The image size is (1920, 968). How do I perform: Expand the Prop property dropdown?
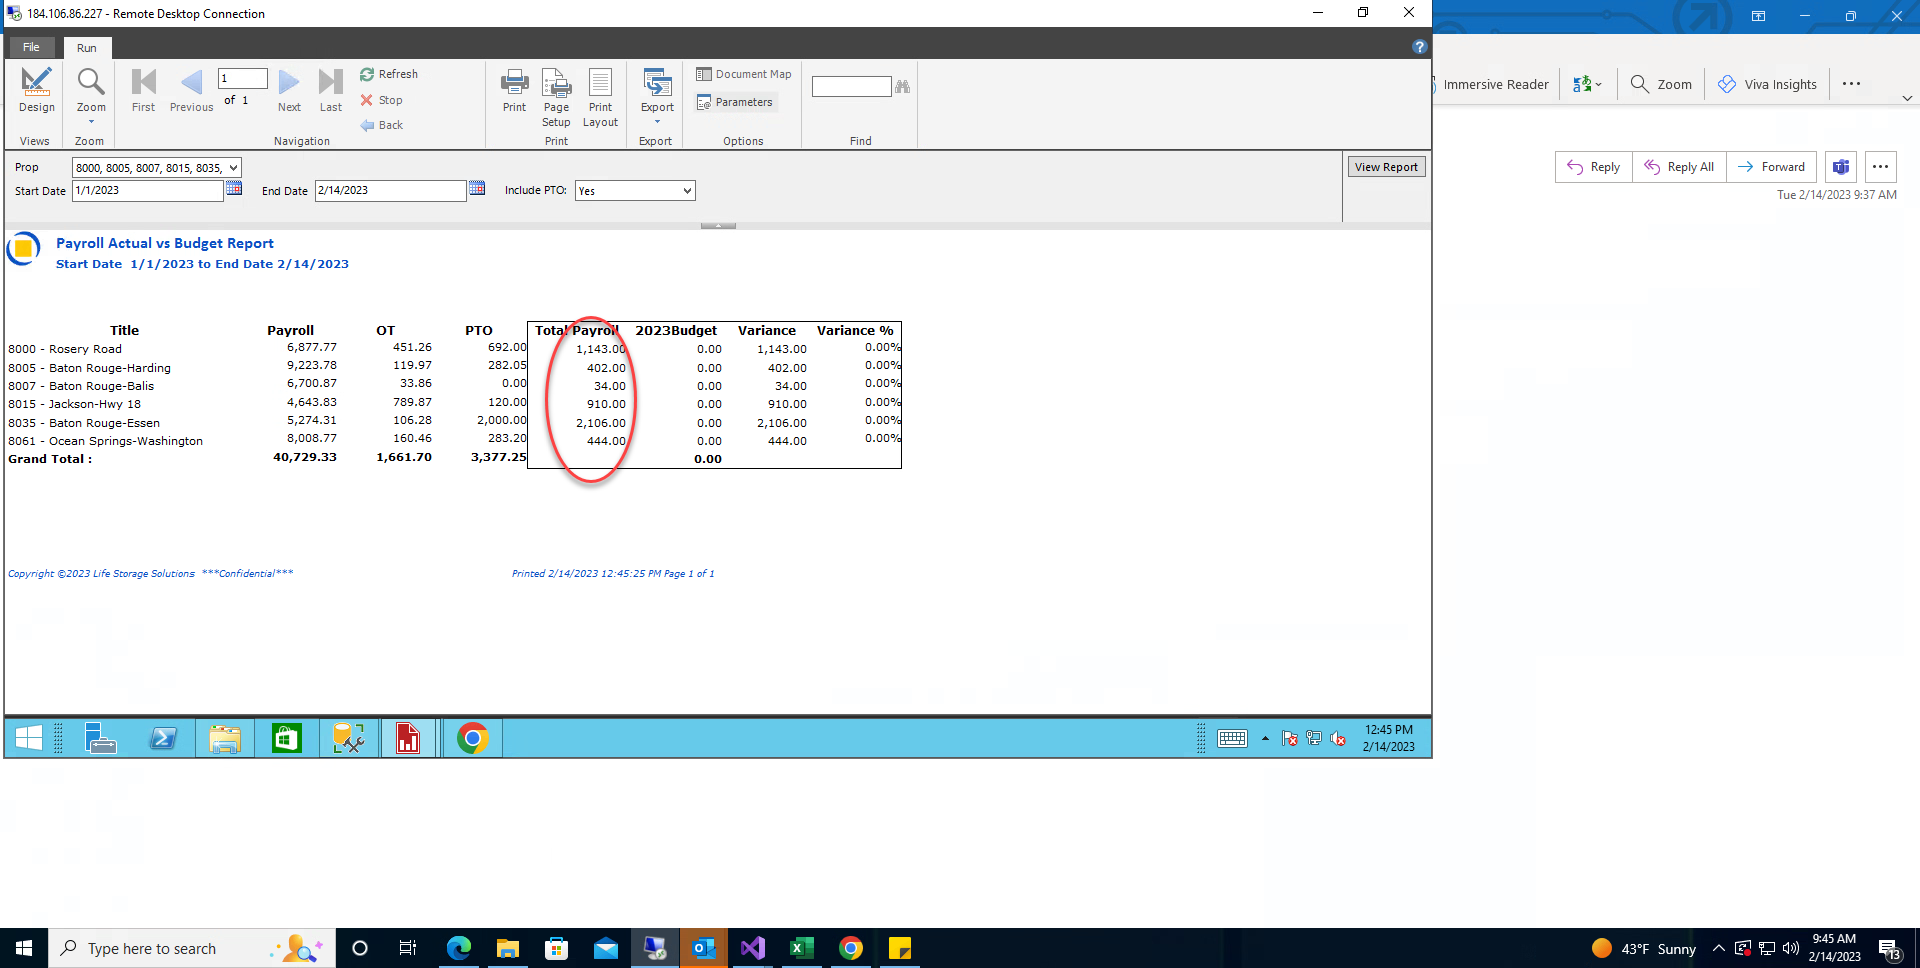(233, 168)
